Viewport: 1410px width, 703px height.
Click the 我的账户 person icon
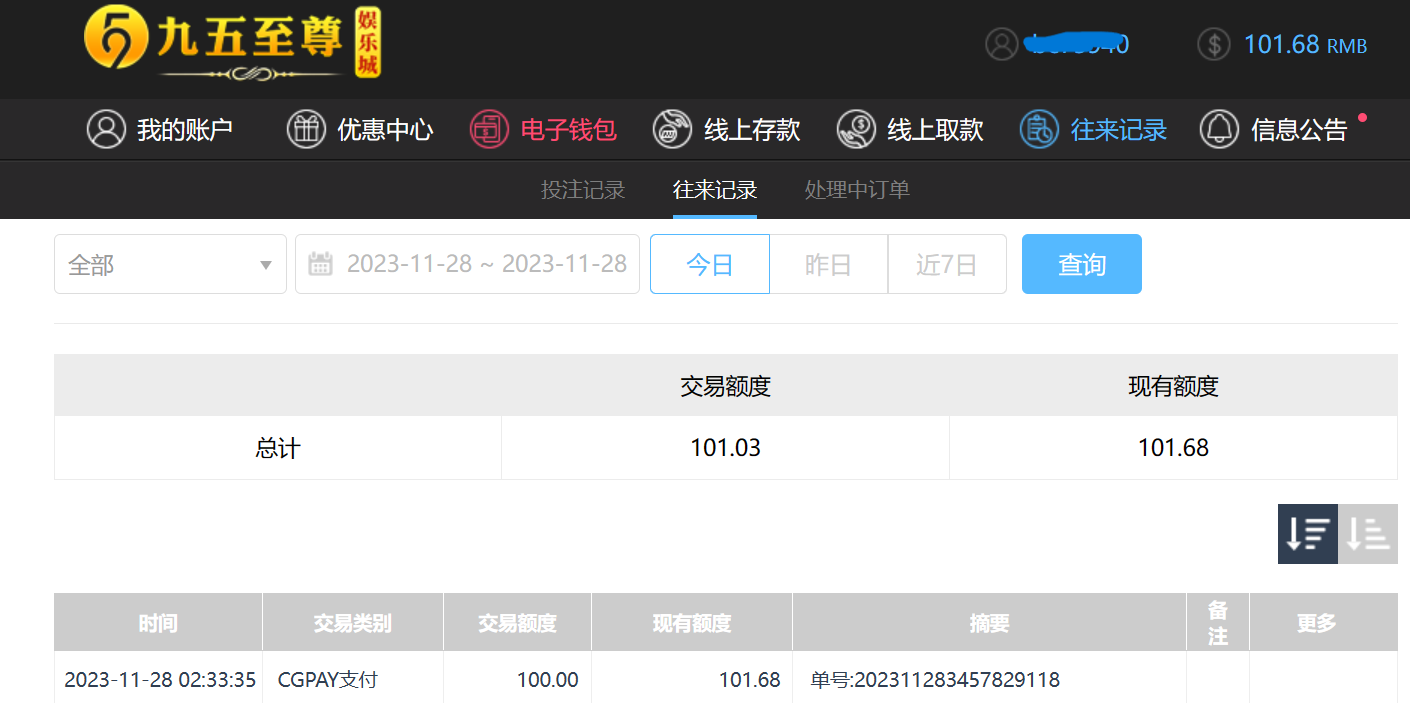coord(106,129)
